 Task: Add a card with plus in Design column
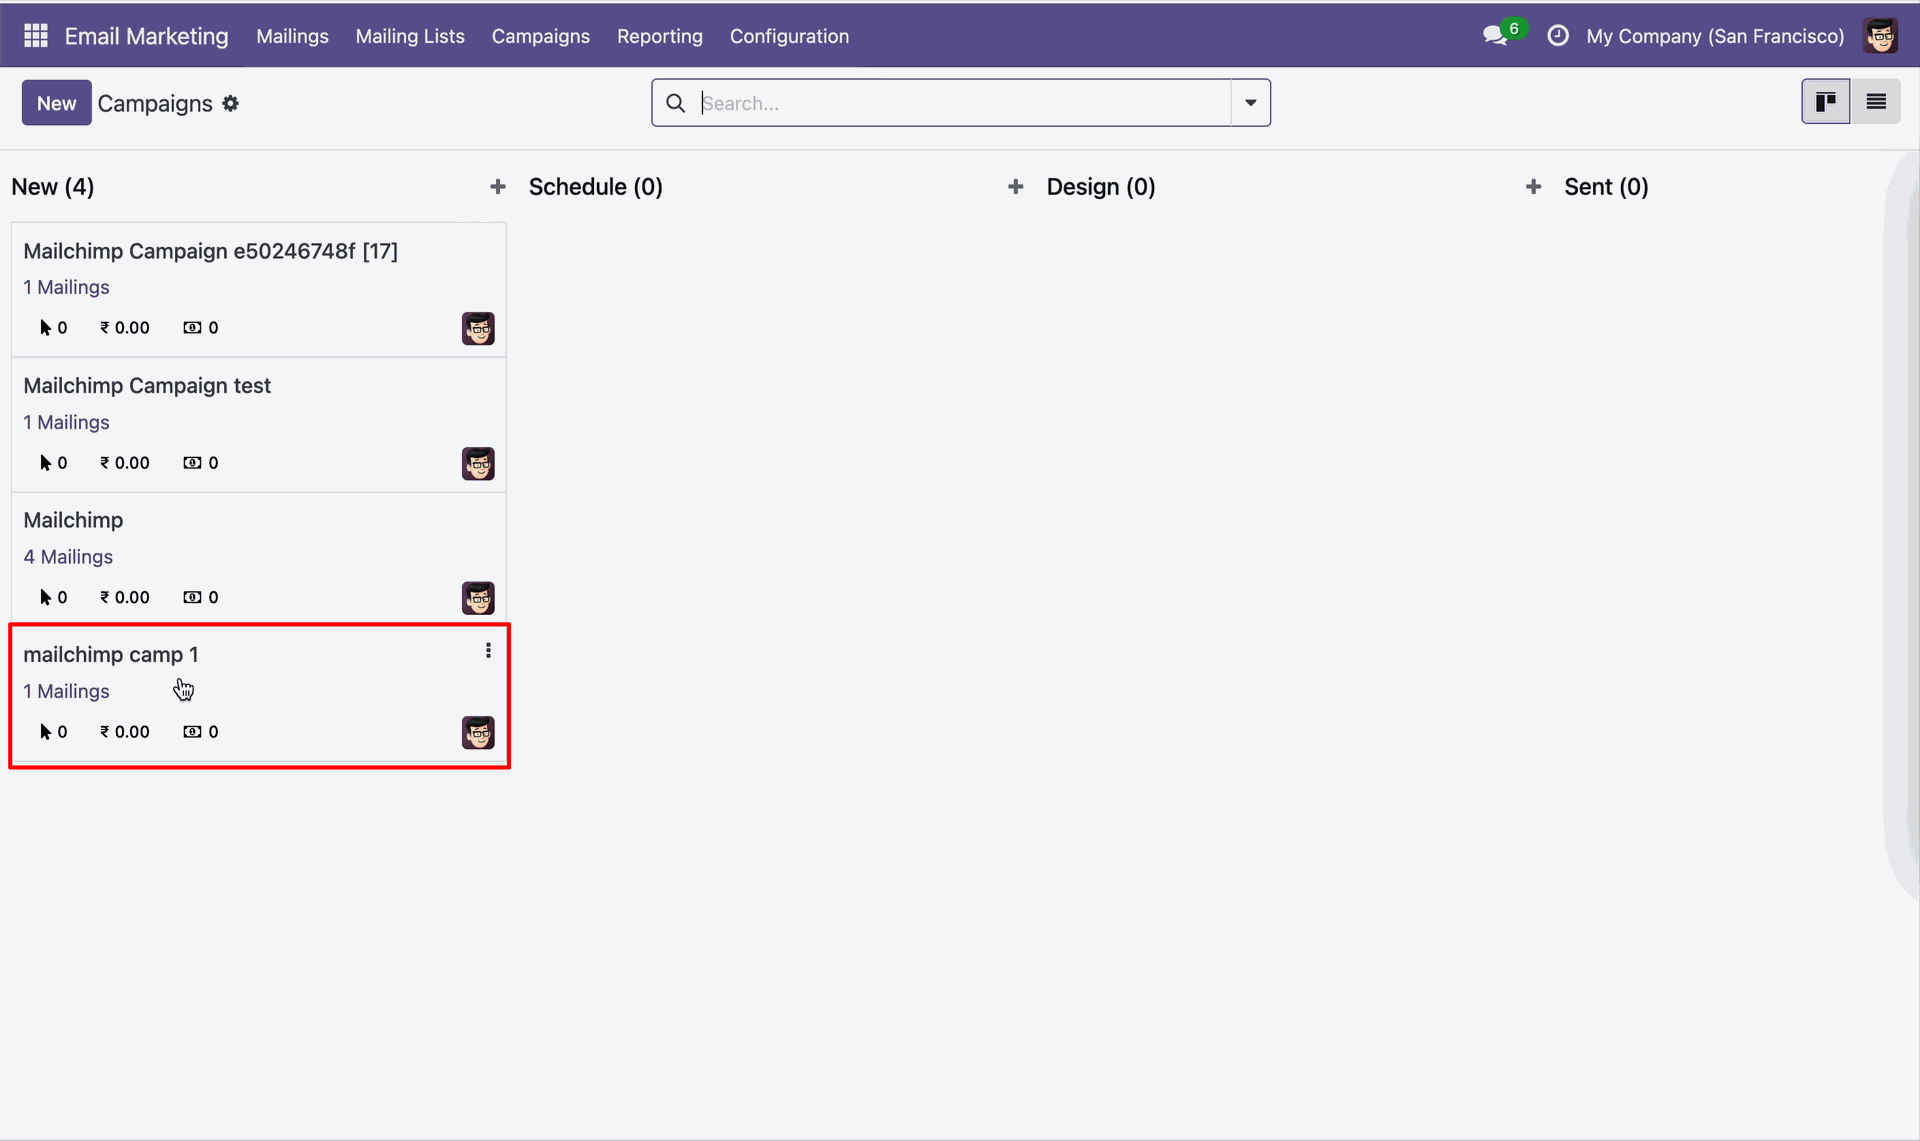coord(1534,187)
